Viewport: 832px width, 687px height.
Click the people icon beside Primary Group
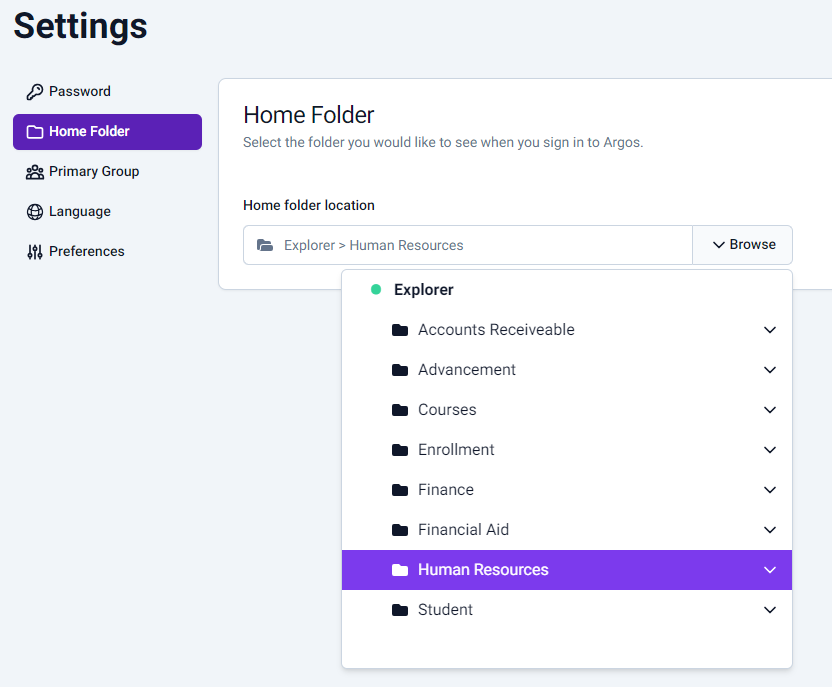click(35, 172)
